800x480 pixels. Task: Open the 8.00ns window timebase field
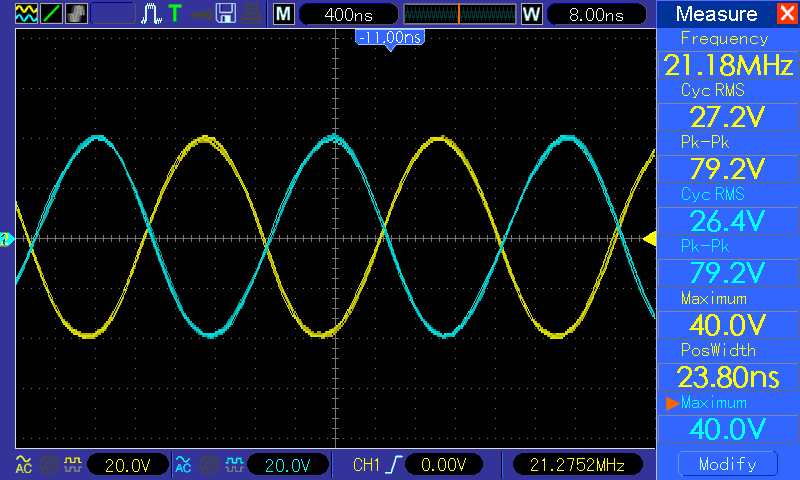[x=594, y=14]
